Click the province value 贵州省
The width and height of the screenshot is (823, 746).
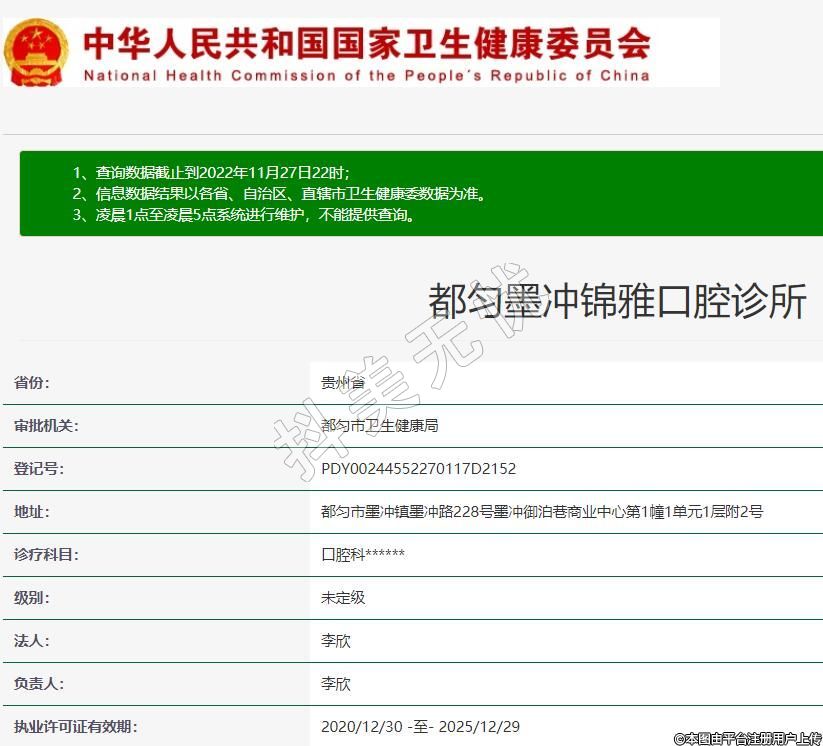pos(343,383)
